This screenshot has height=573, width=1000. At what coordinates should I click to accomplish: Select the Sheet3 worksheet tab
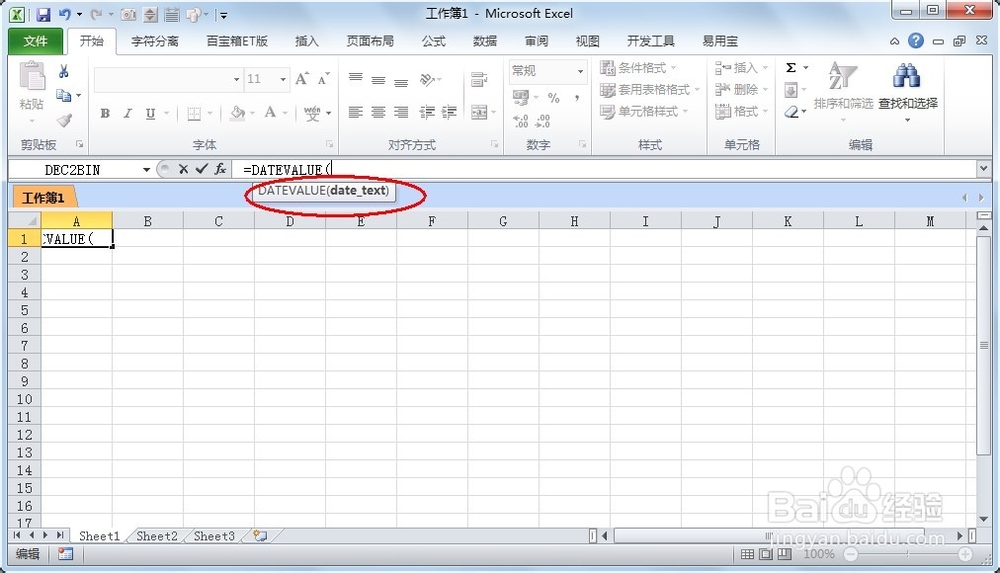coord(214,536)
